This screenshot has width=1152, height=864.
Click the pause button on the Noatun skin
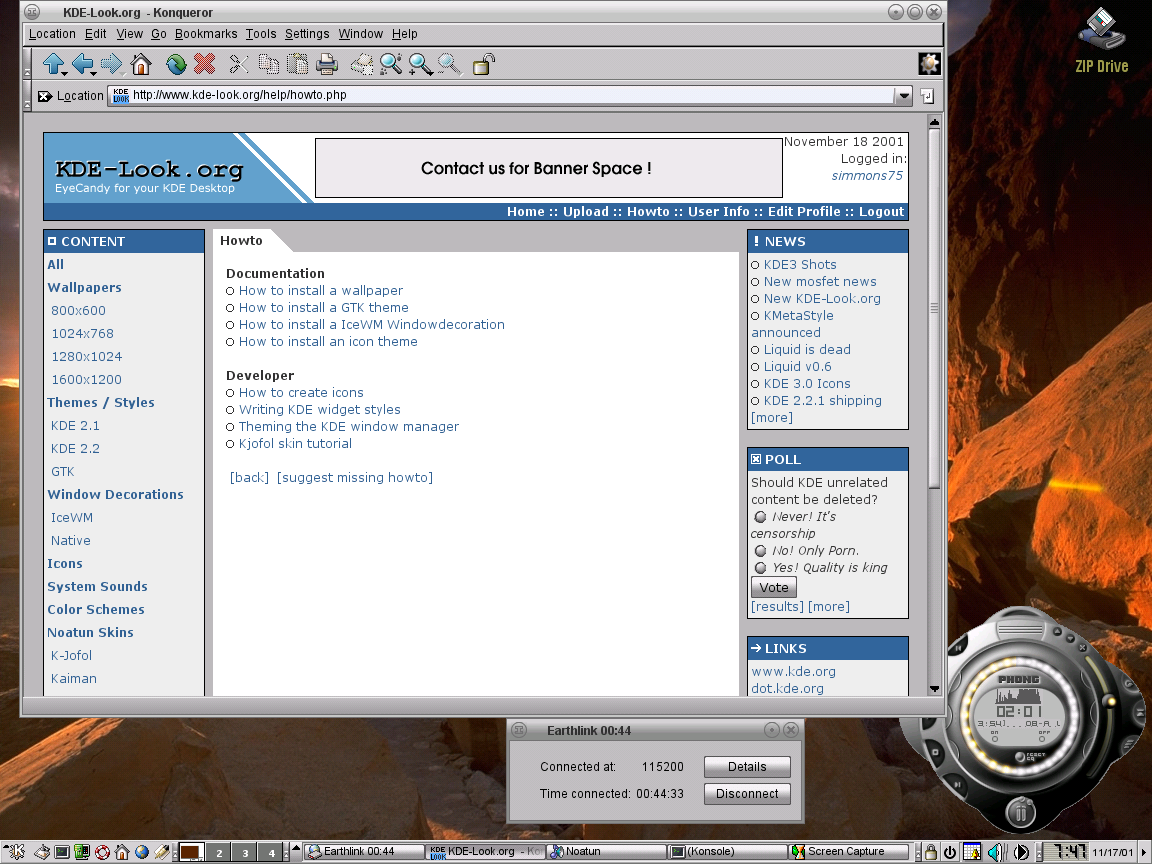(x=1020, y=813)
